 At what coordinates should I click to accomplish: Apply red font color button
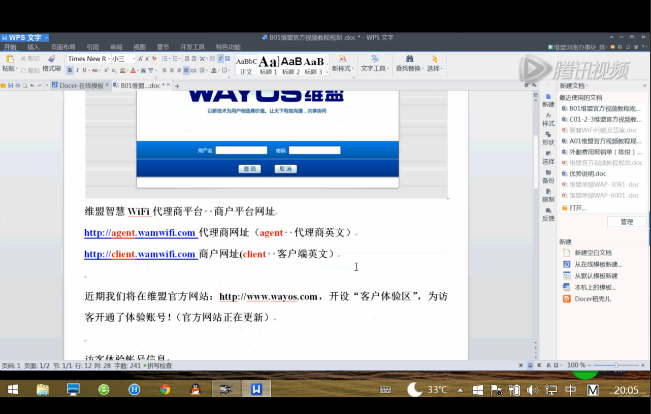tap(133, 70)
